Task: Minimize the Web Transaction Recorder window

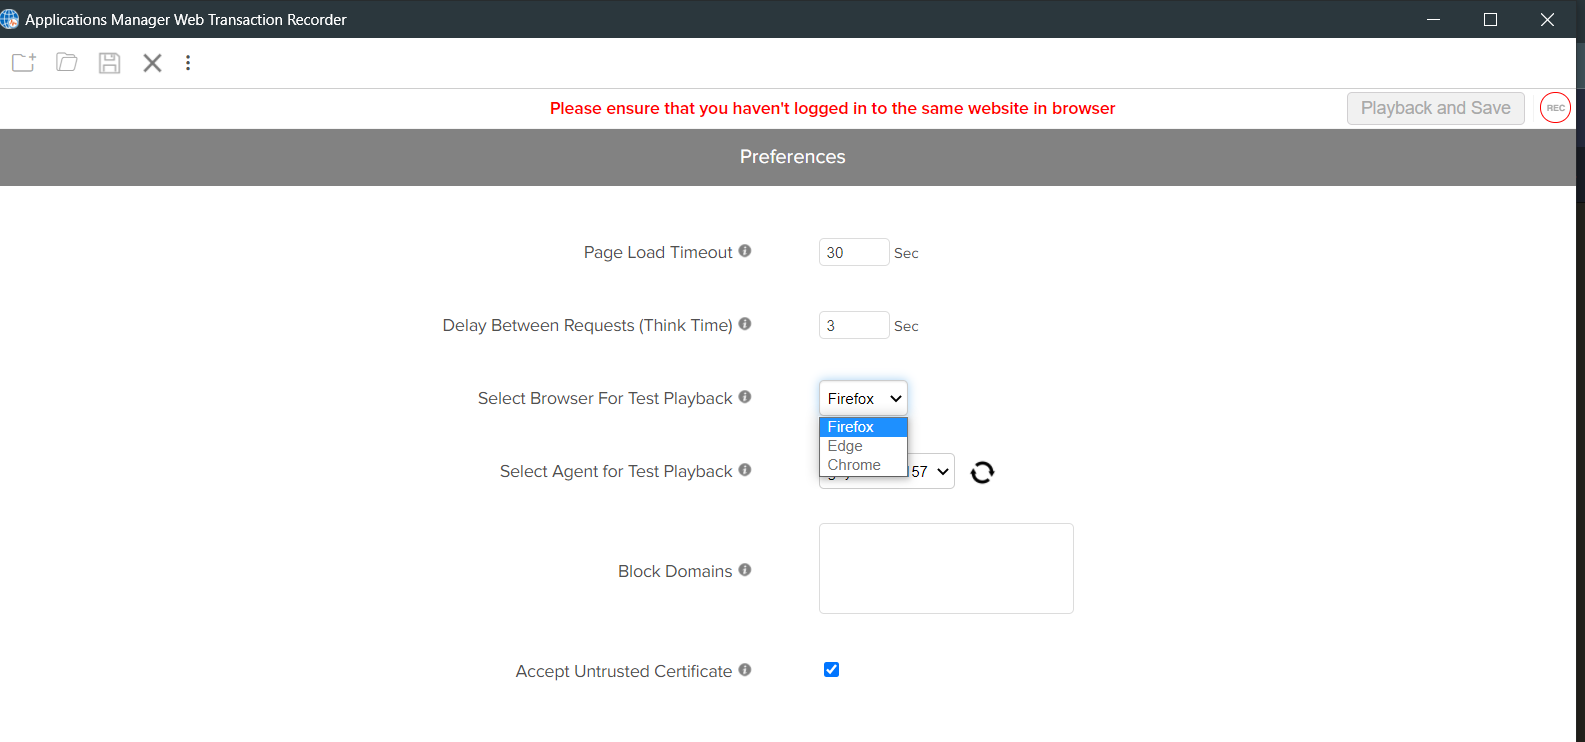Action: tap(1433, 19)
